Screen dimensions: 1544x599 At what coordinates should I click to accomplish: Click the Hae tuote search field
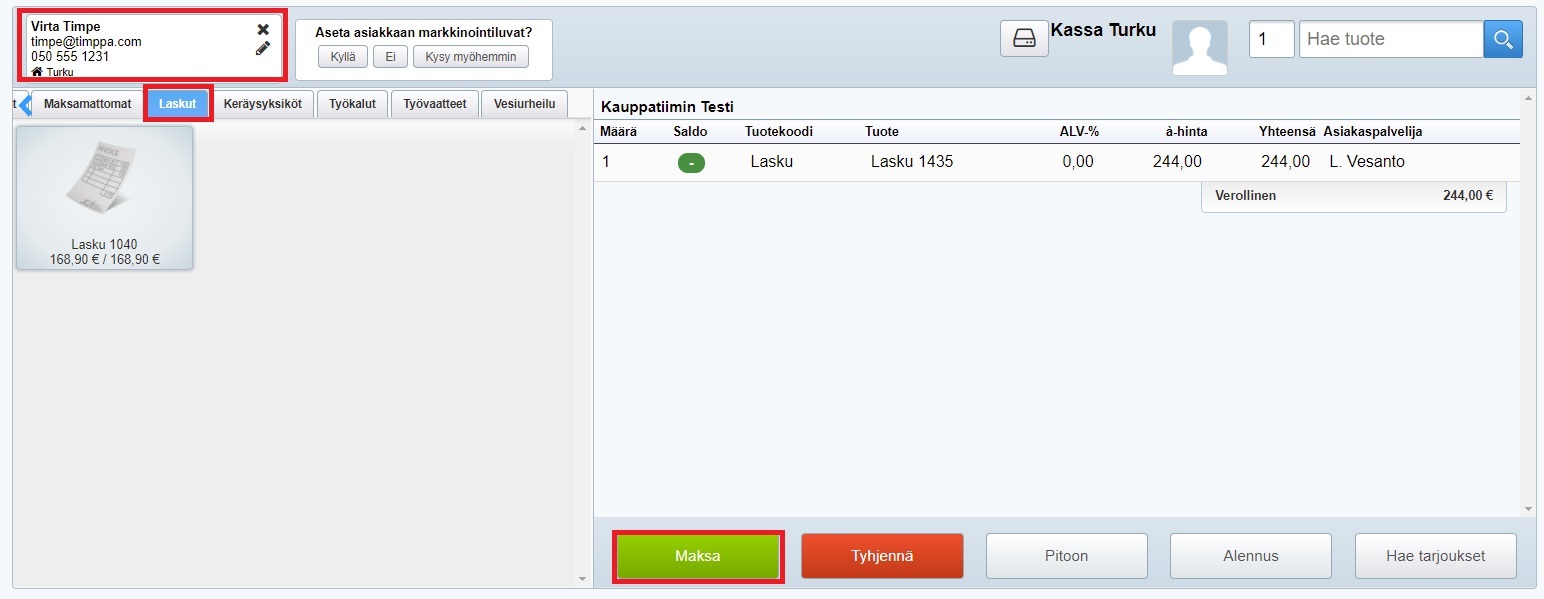[1390, 39]
